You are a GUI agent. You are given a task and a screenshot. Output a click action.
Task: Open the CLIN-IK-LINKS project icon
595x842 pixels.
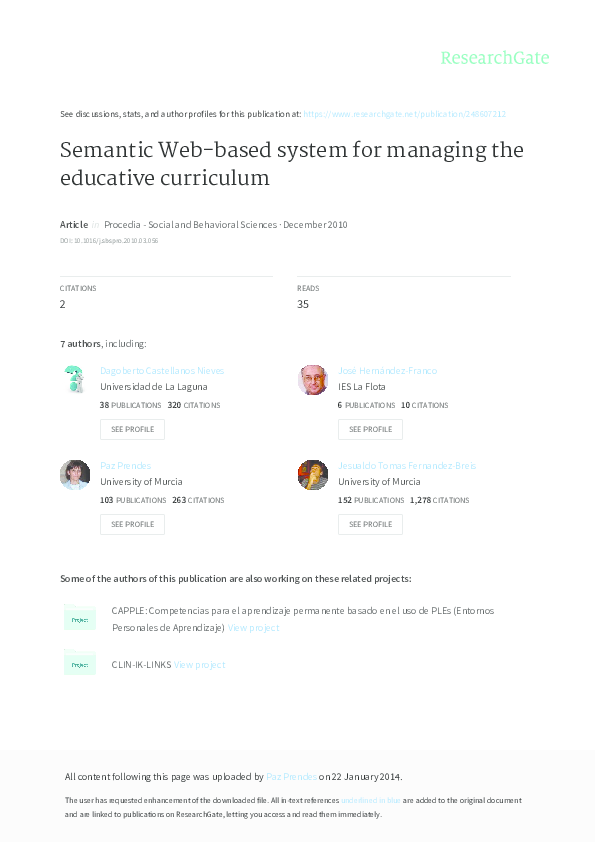tap(81, 663)
